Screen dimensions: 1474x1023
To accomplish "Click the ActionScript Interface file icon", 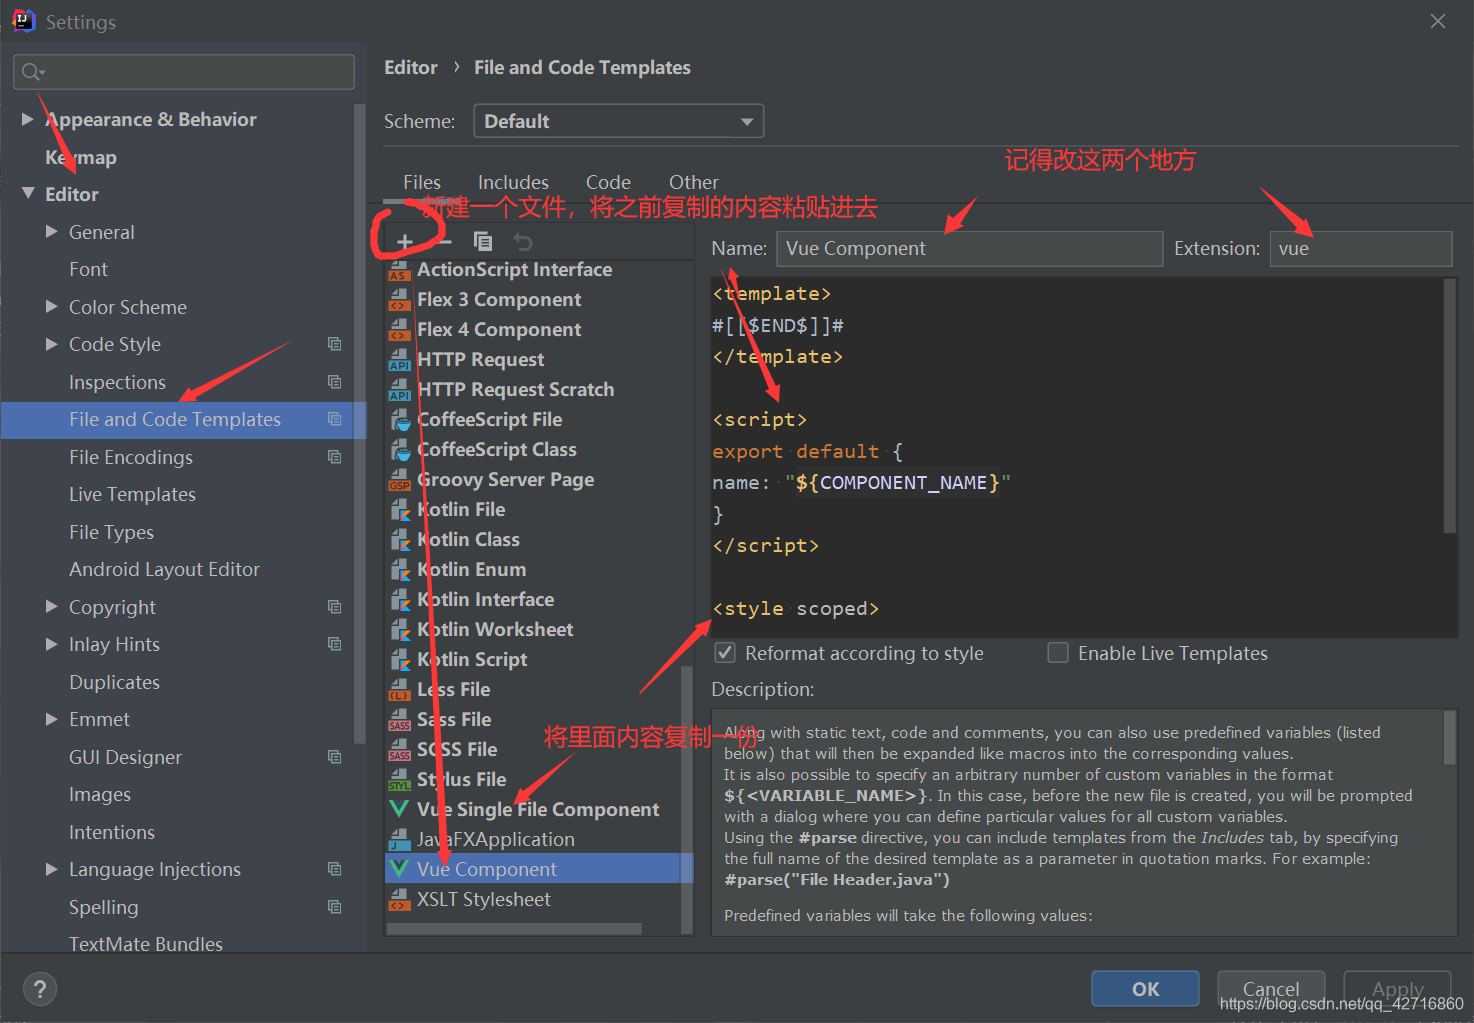I will pyautogui.click(x=399, y=270).
